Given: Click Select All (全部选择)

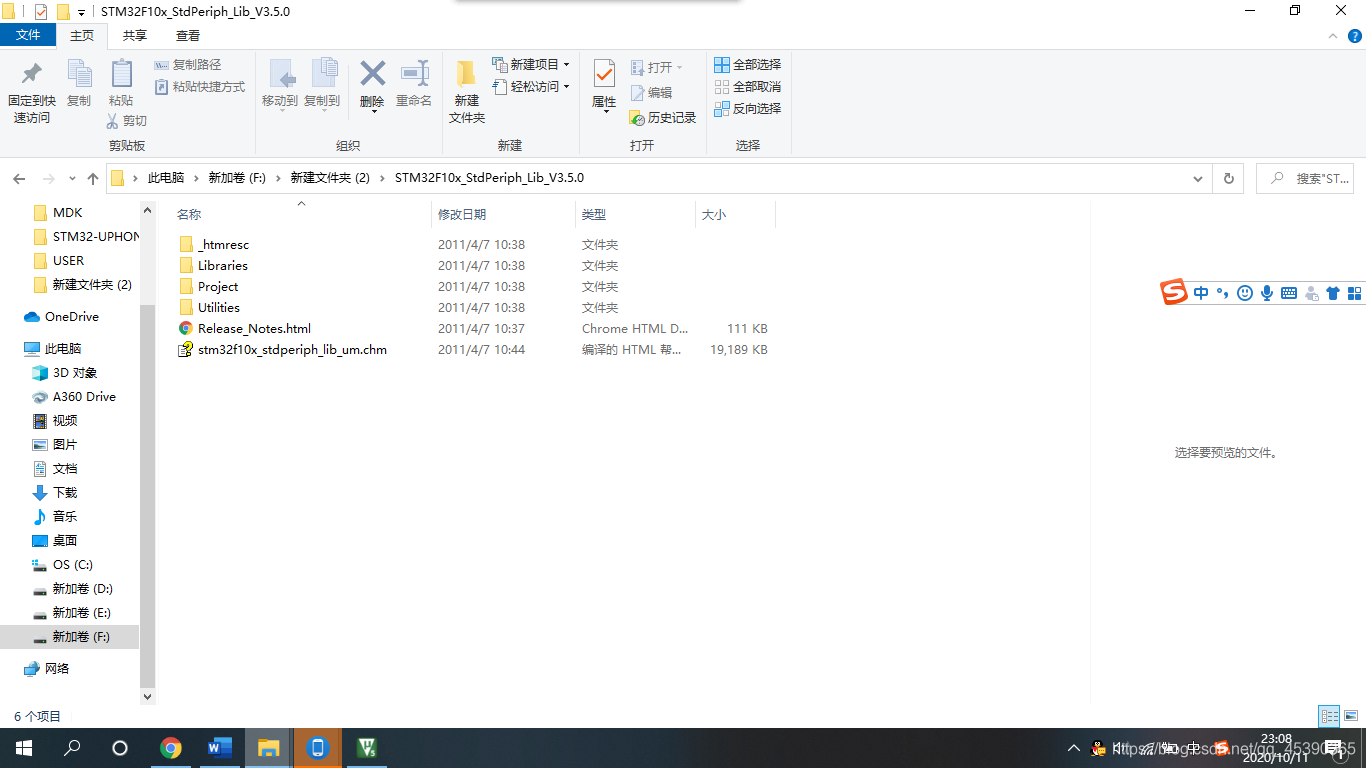Looking at the screenshot, I should 747,64.
